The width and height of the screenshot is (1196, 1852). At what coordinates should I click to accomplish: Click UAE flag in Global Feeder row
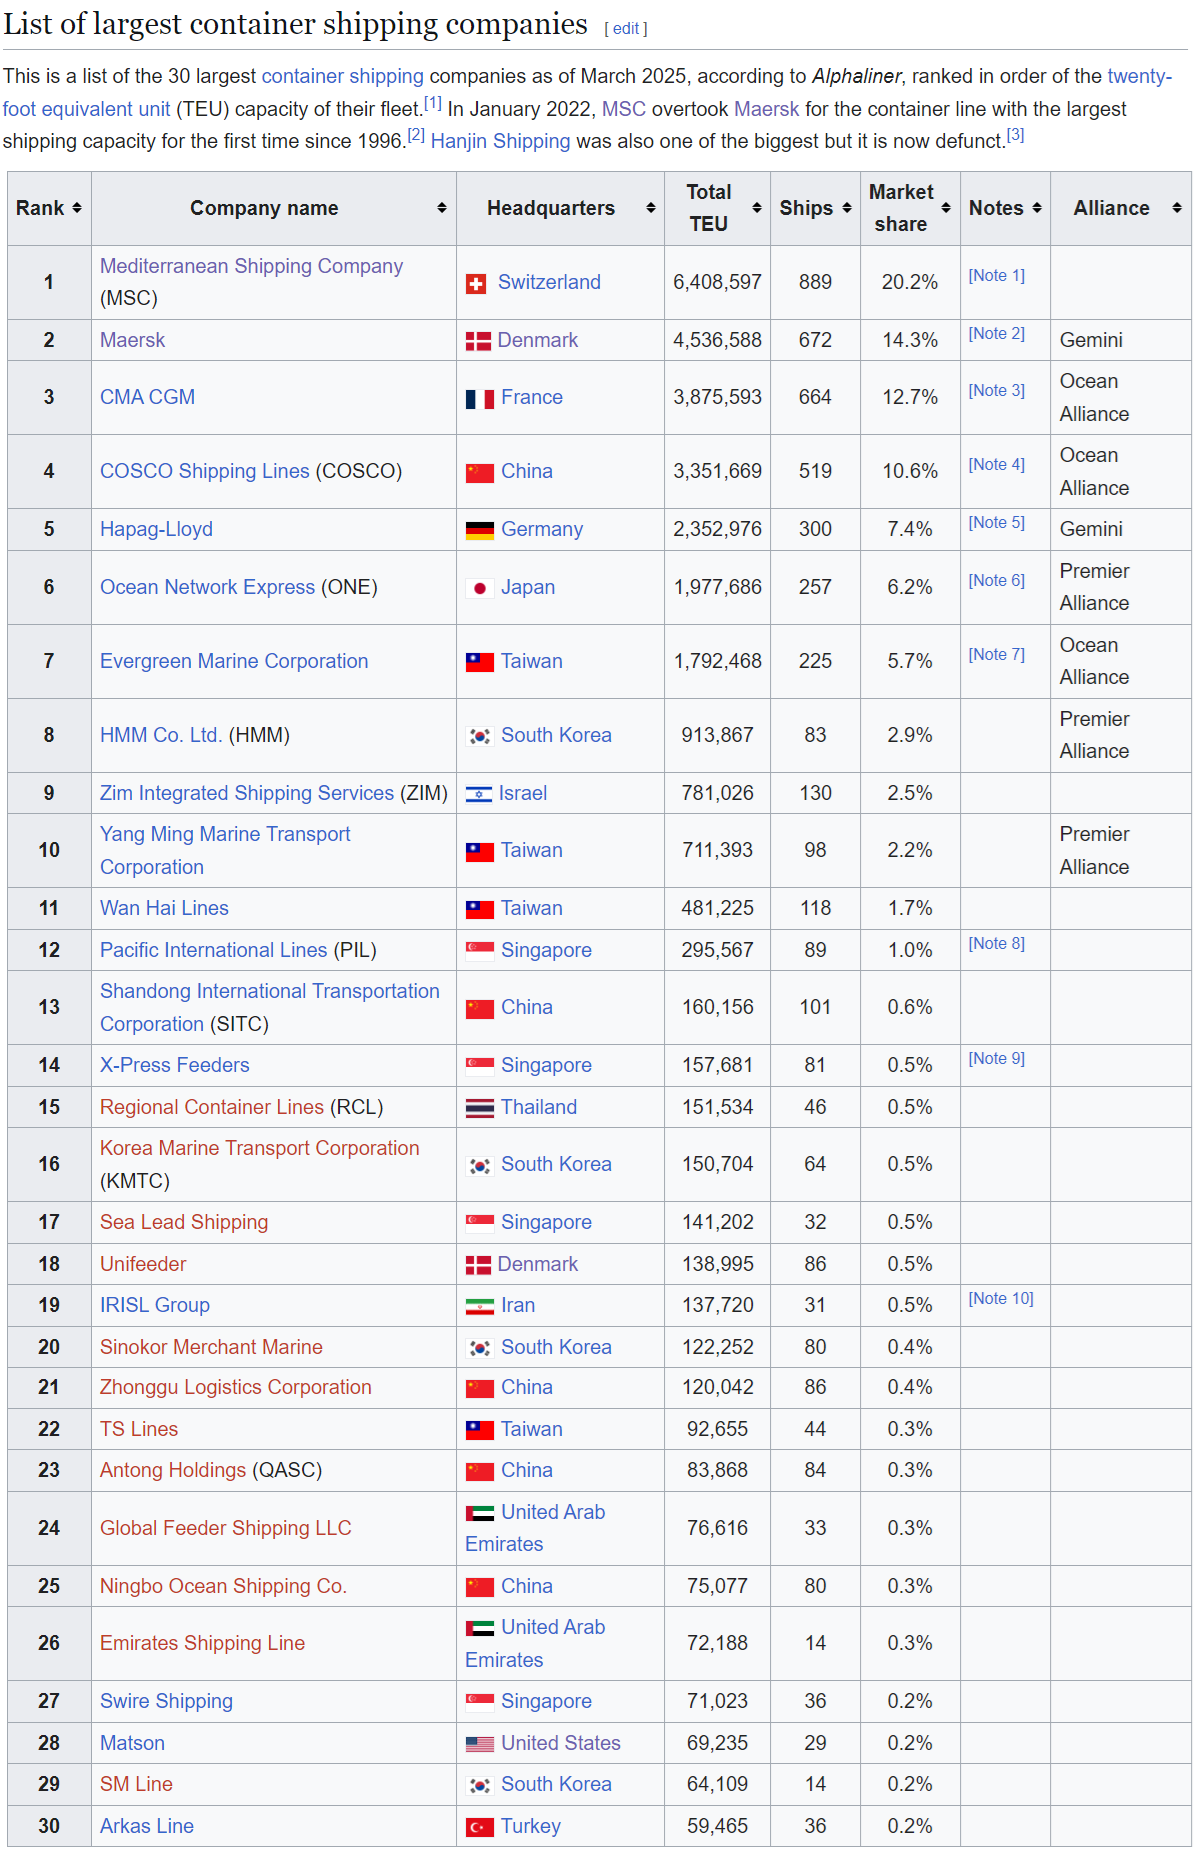480,1513
